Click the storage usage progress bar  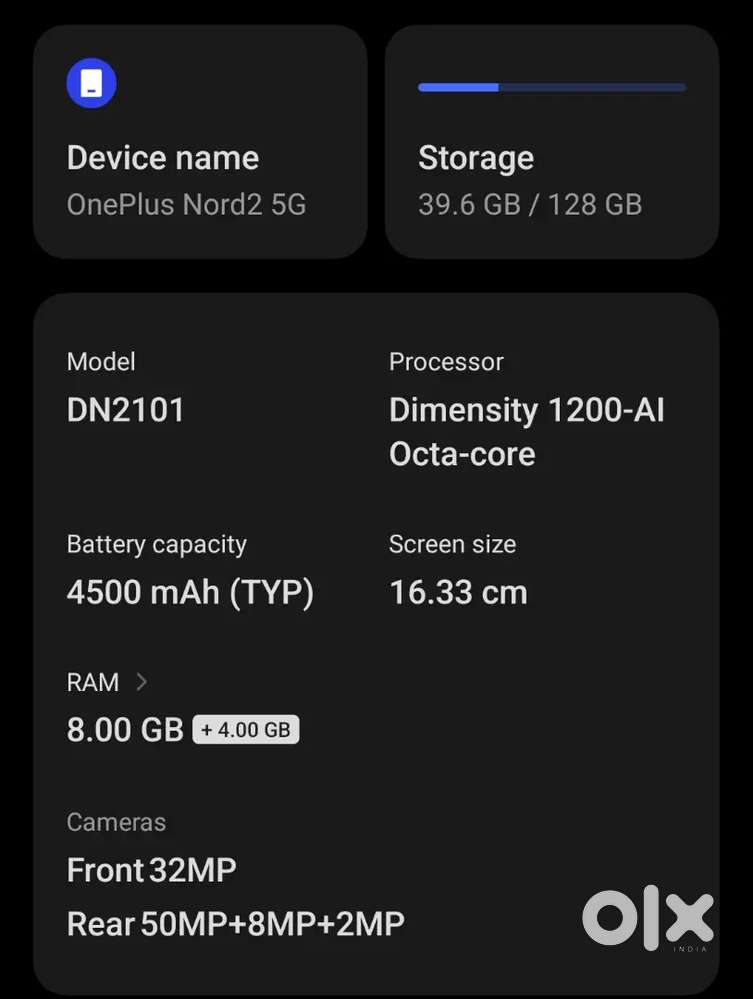pyautogui.click(x=552, y=88)
